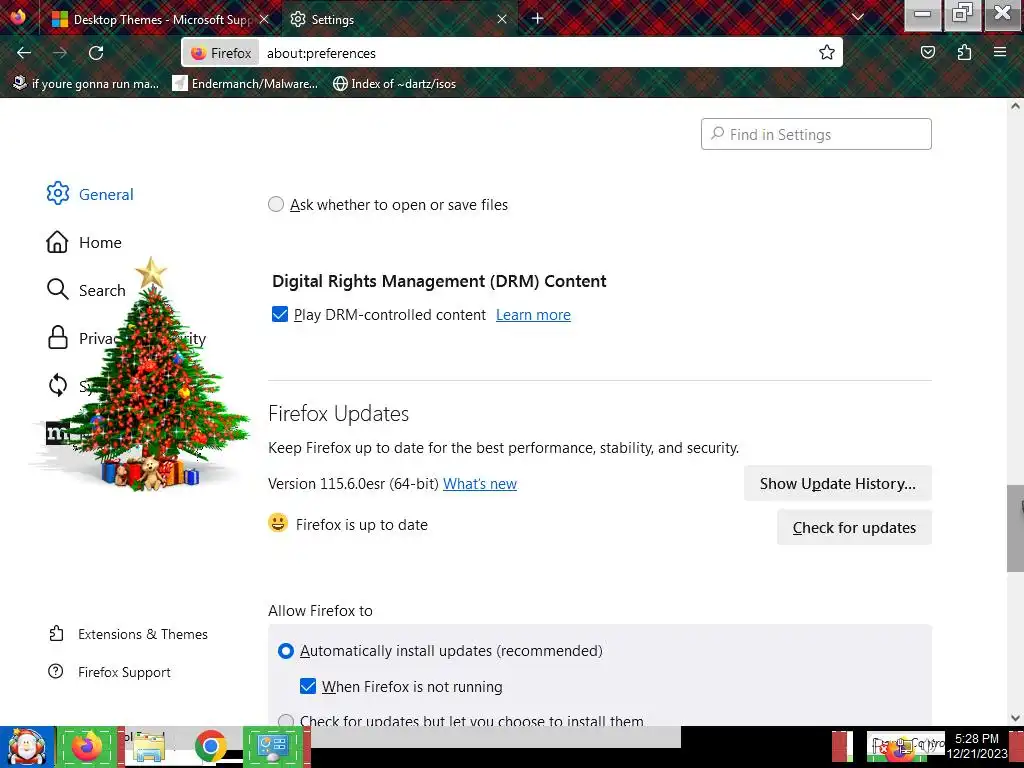Open the What's new link
The image size is (1024, 768).
(480, 484)
